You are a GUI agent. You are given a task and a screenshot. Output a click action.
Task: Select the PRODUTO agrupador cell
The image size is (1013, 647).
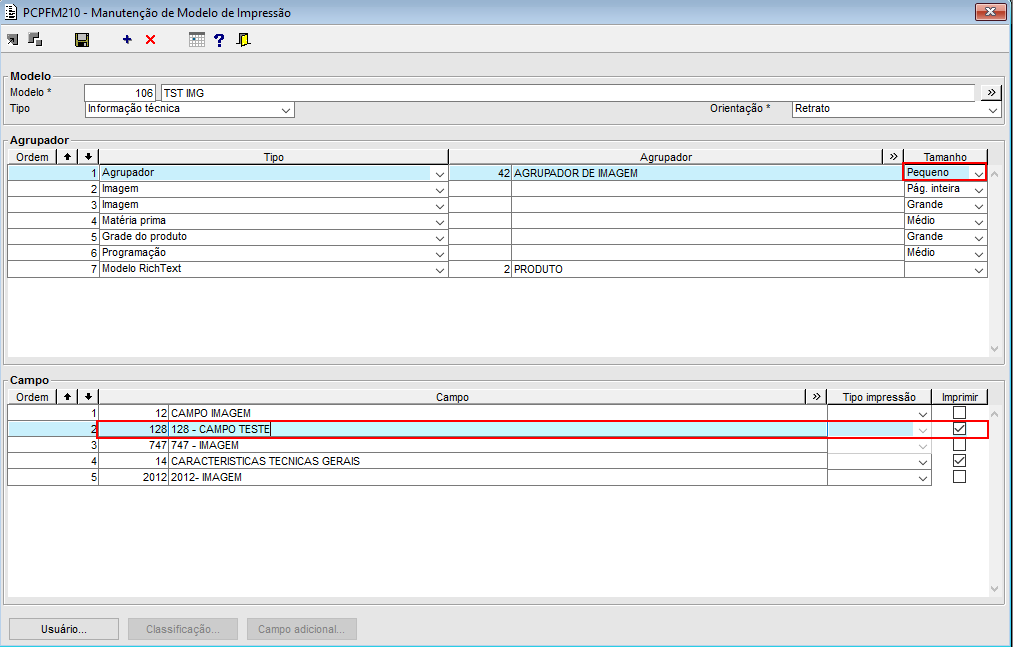pyautogui.click(x=707, y=269)
